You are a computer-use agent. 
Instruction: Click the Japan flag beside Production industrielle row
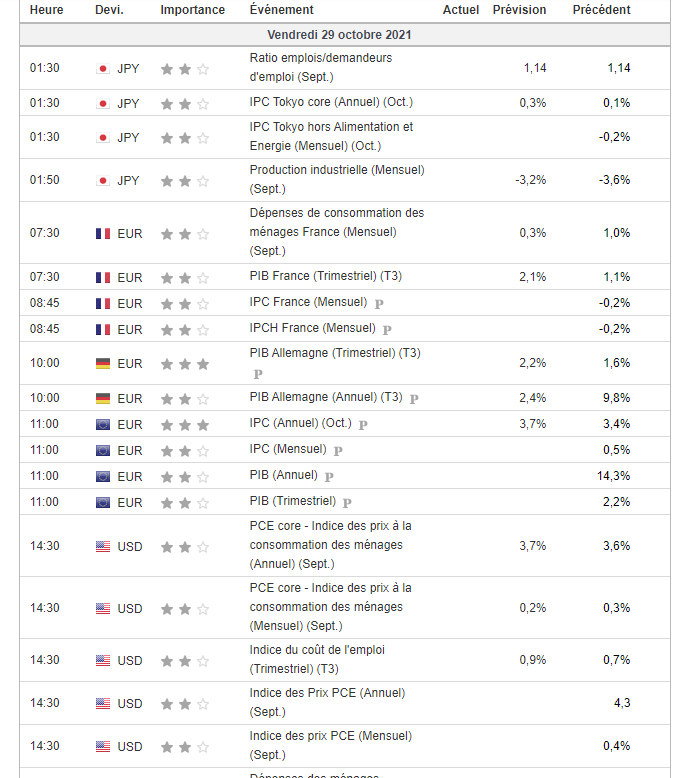[x=102, y=181]
